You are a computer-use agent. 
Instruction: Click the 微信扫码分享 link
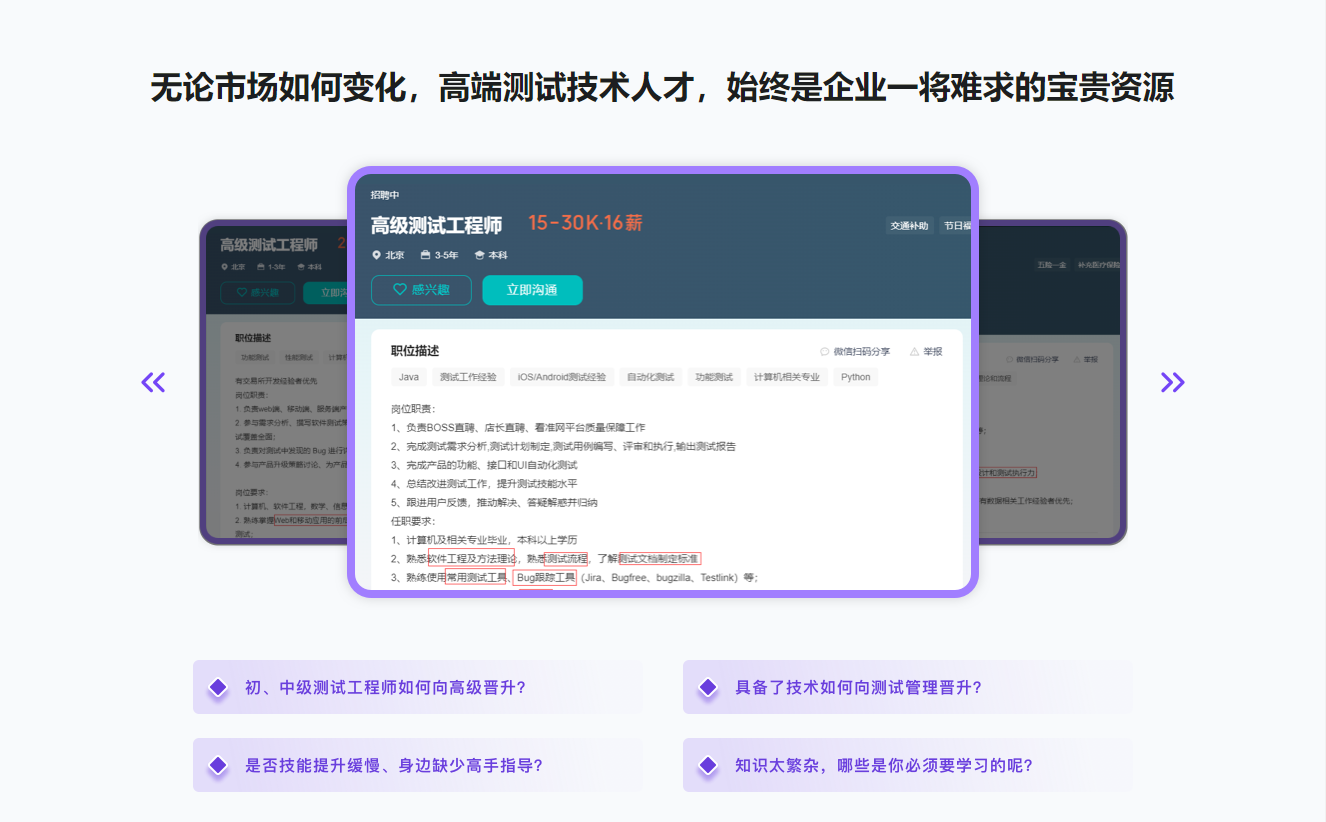pos(861,352)
